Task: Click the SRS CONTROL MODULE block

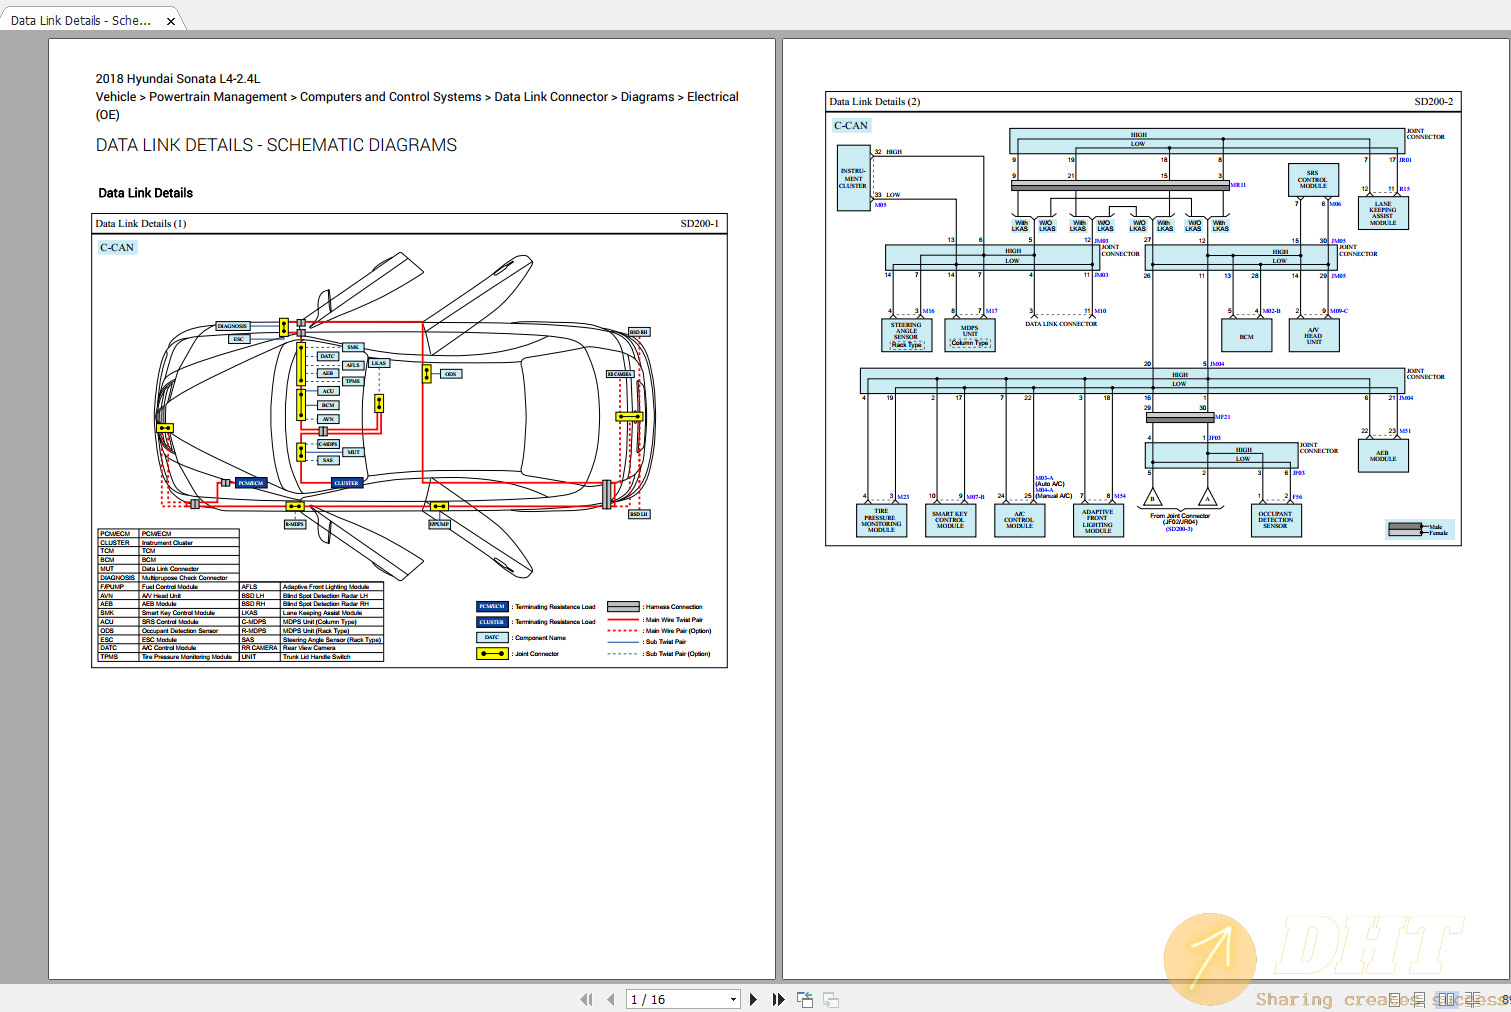Action: point(1313,179)
